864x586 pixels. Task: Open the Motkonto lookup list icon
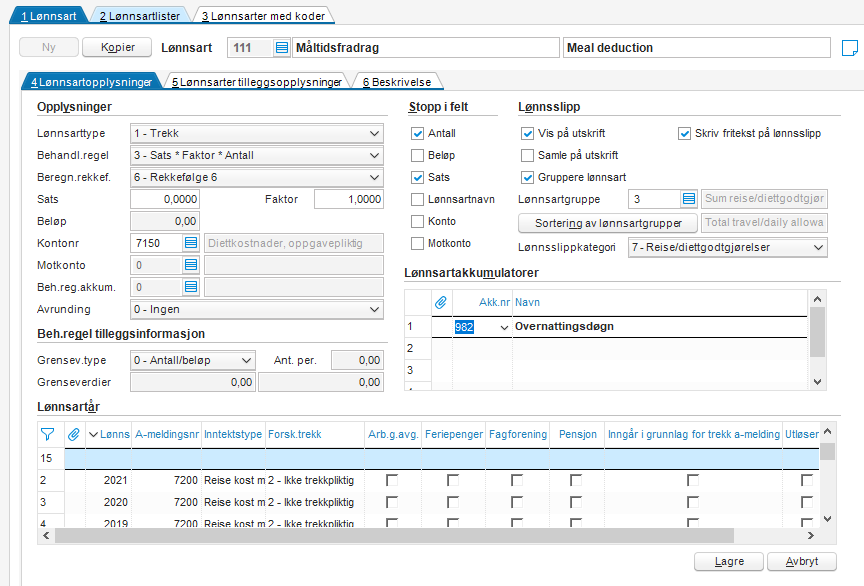click(191, 265)
